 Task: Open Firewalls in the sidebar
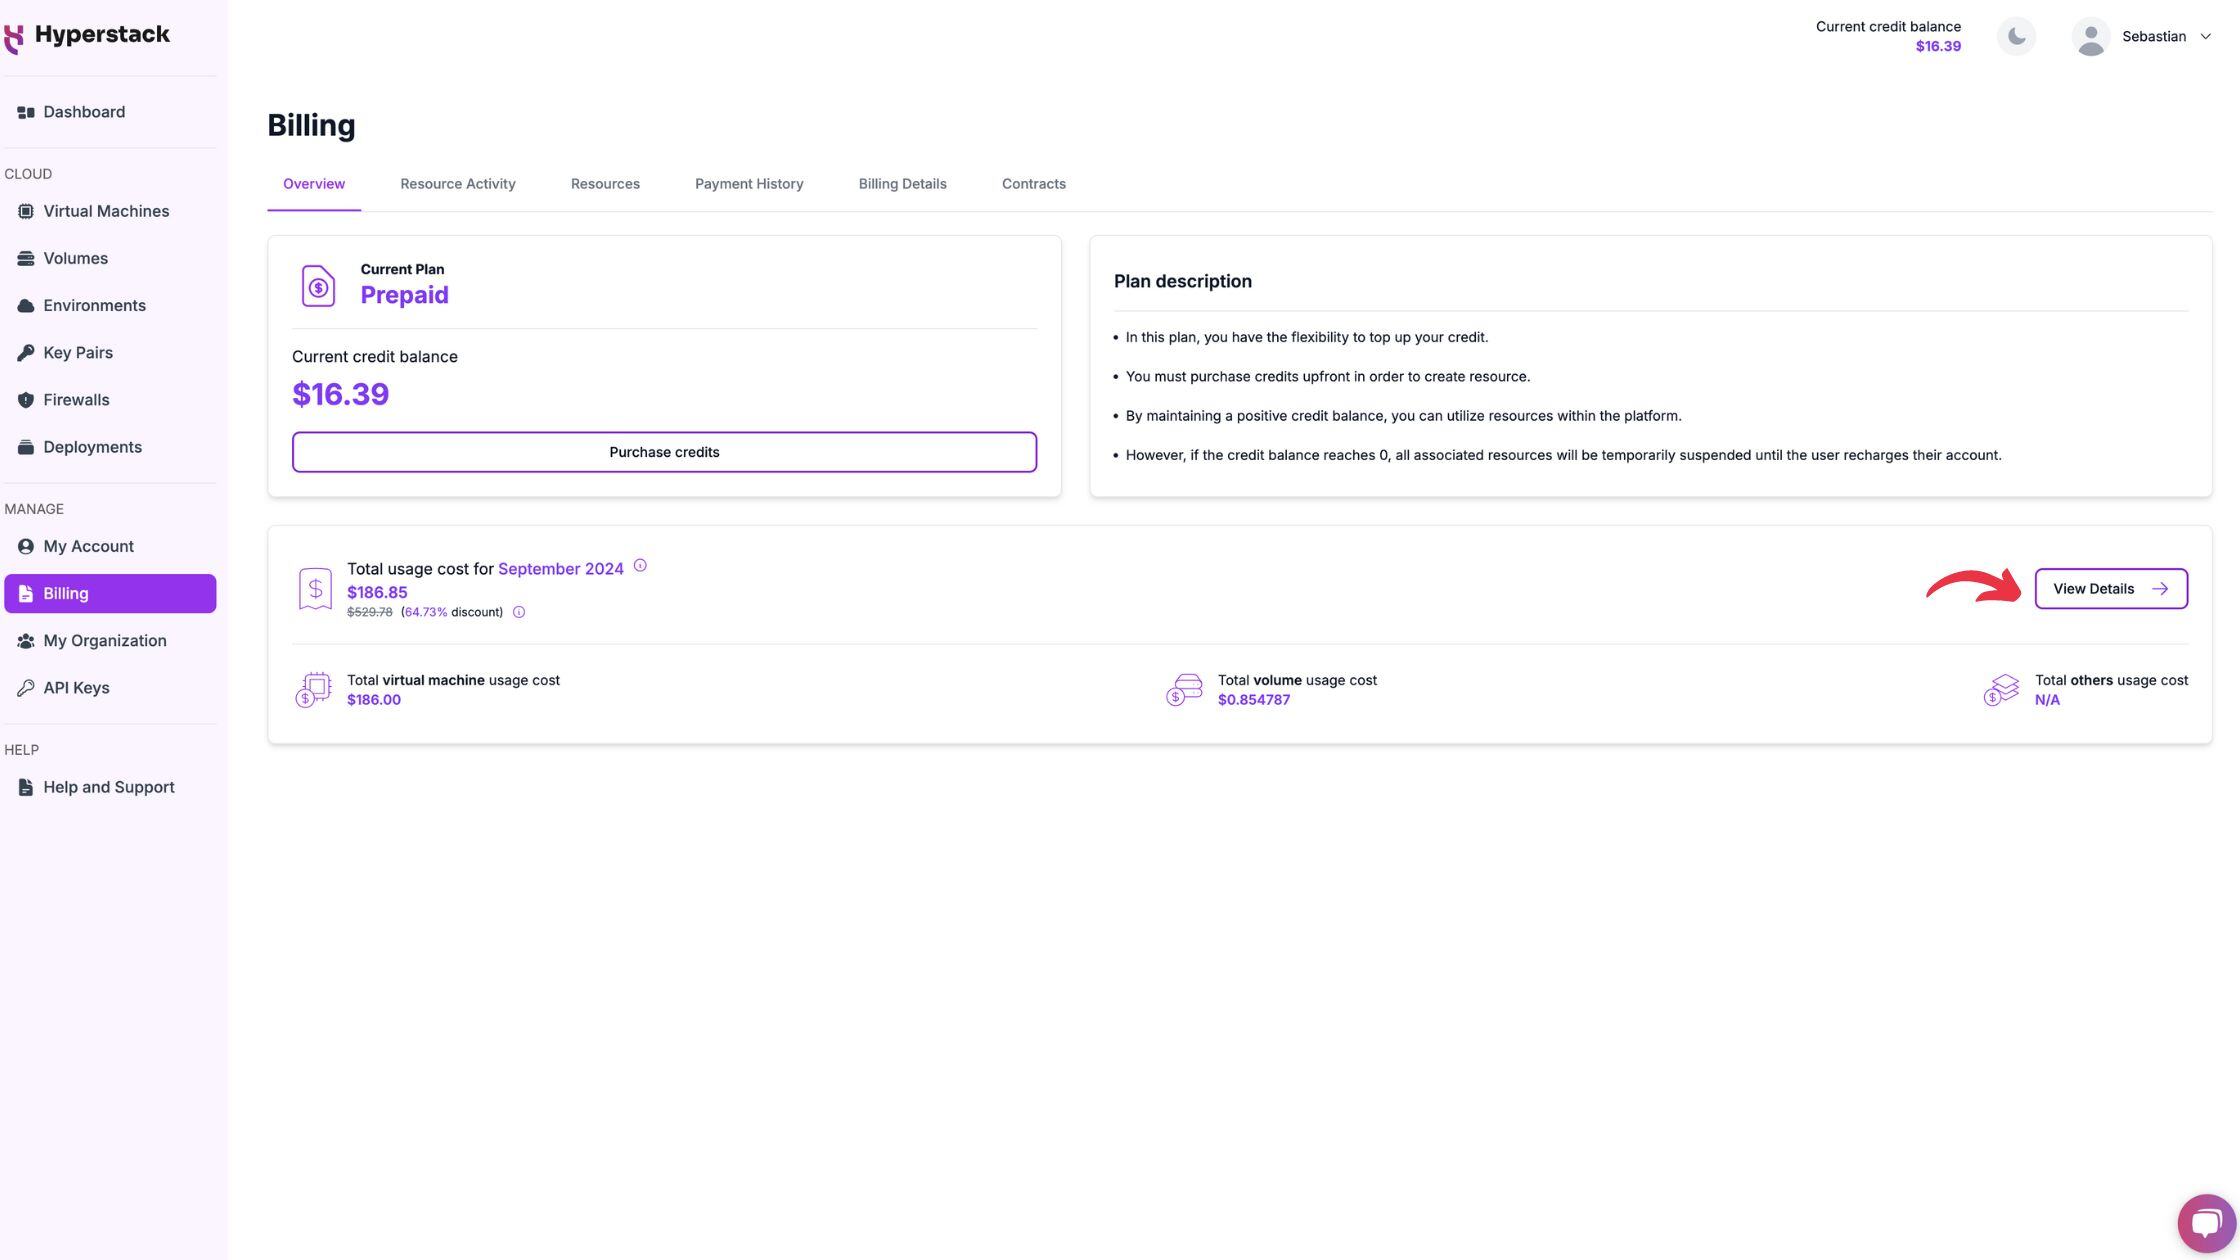pyautogui.click(x=110, y=400)
